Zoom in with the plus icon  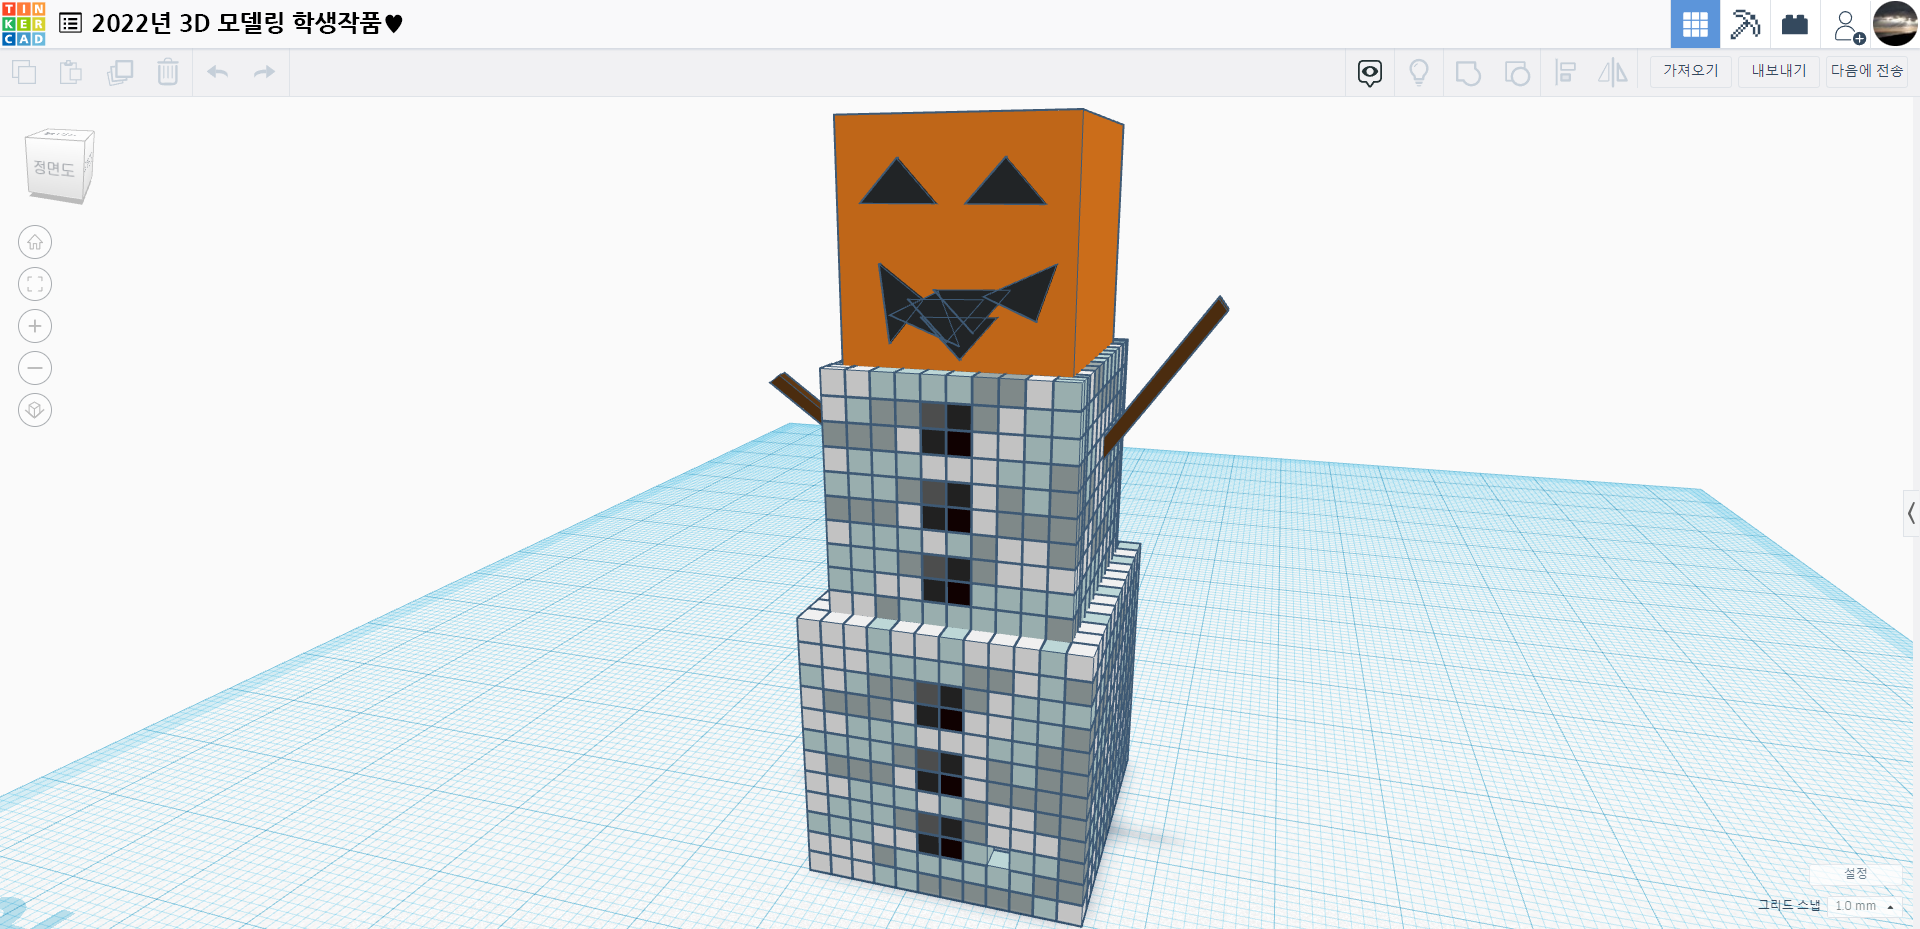pyautogui.click(x=35, y=326)
